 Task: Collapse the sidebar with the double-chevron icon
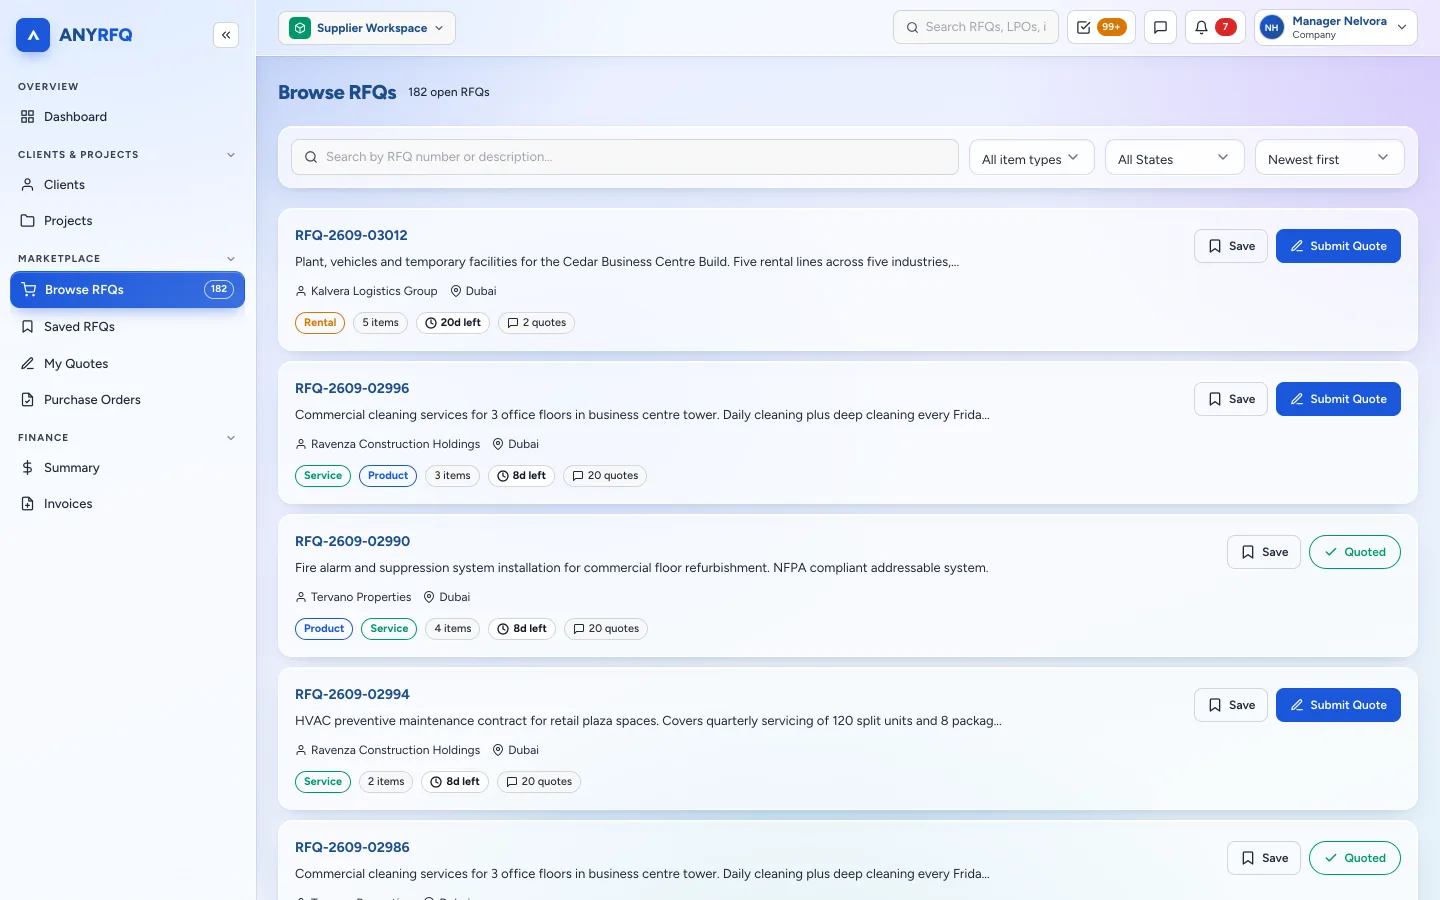tap(226, 35)
